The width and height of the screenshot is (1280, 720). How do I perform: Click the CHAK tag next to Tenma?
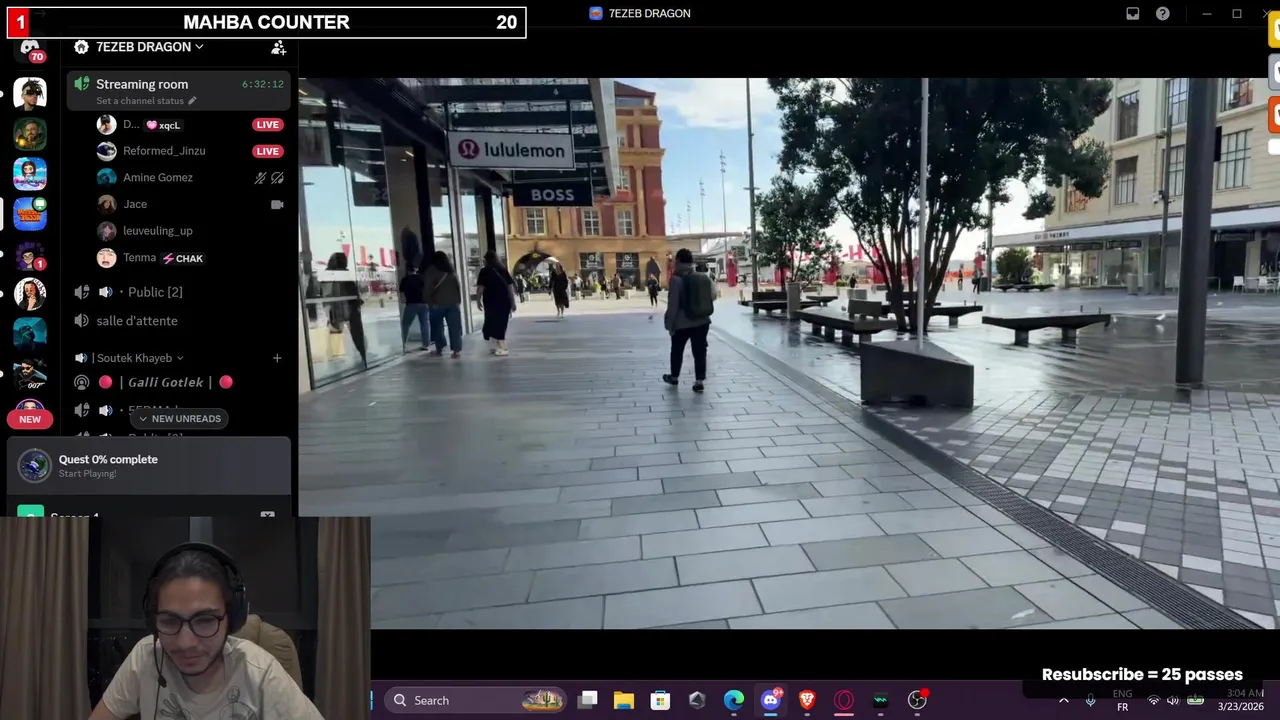point(183,258)
